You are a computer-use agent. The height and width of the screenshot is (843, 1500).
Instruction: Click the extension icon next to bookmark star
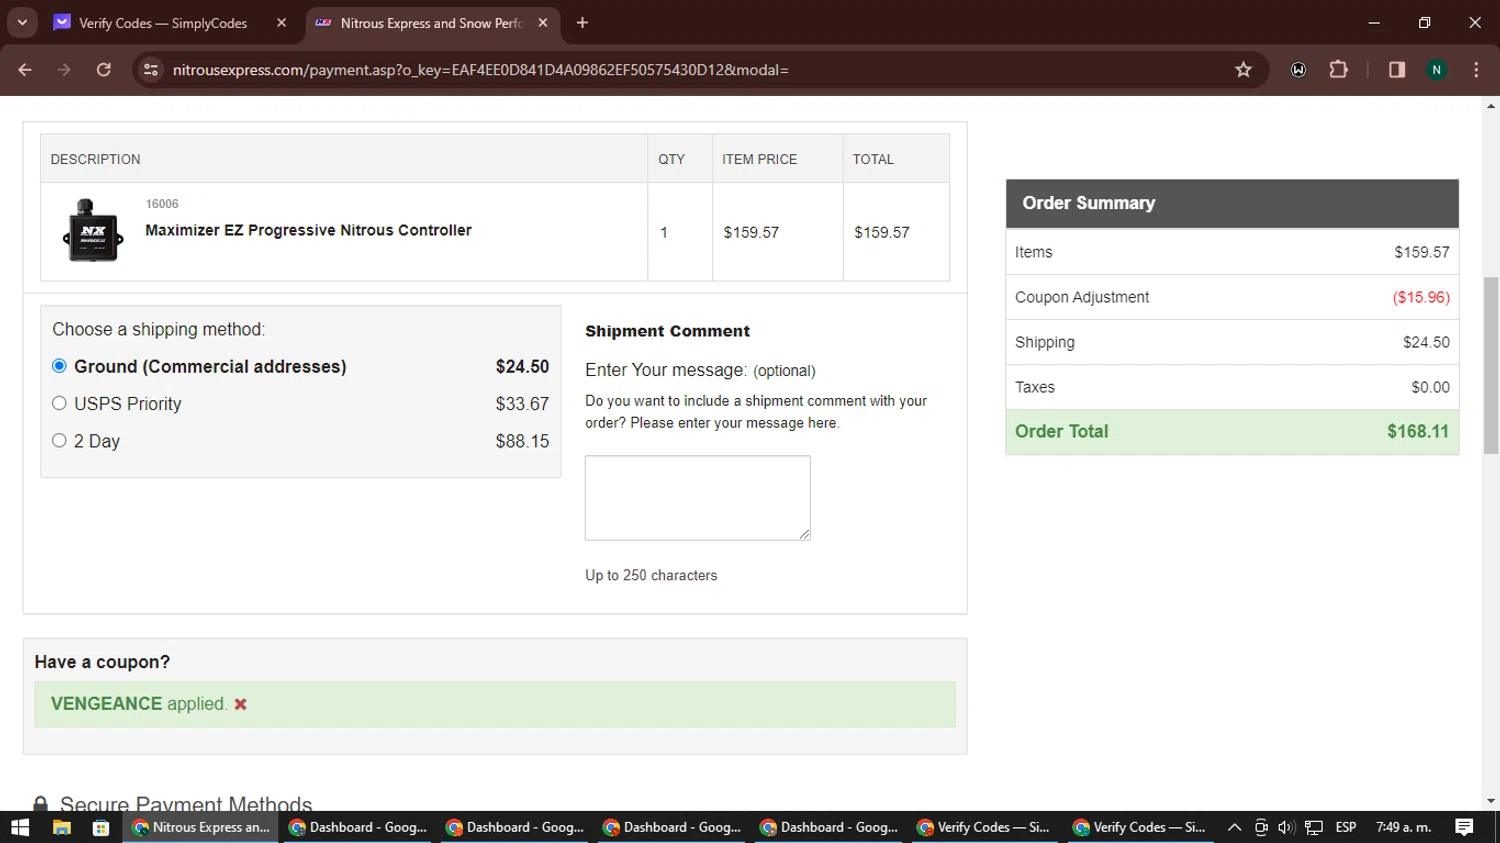coord(1298,69)
